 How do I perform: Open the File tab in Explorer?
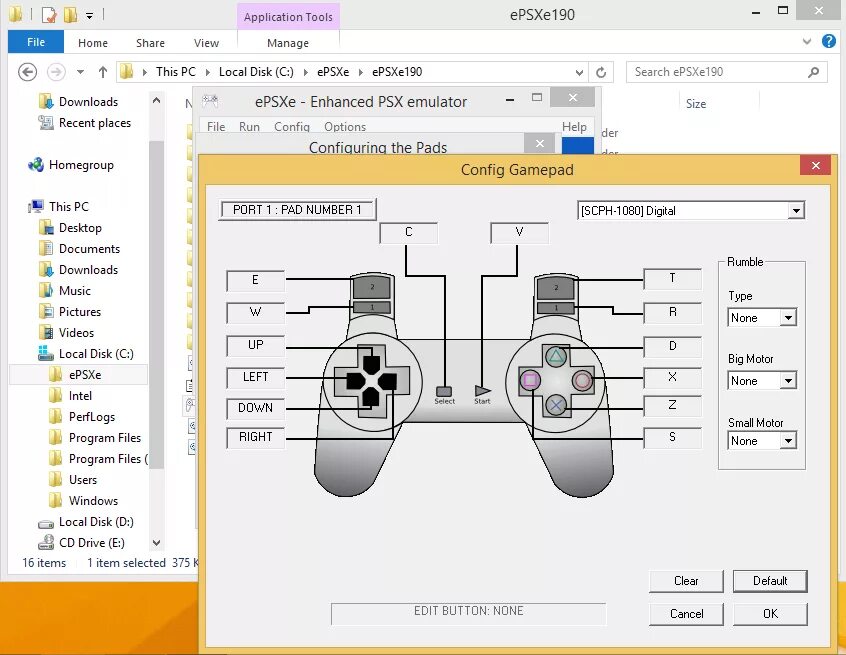(36, 42)
